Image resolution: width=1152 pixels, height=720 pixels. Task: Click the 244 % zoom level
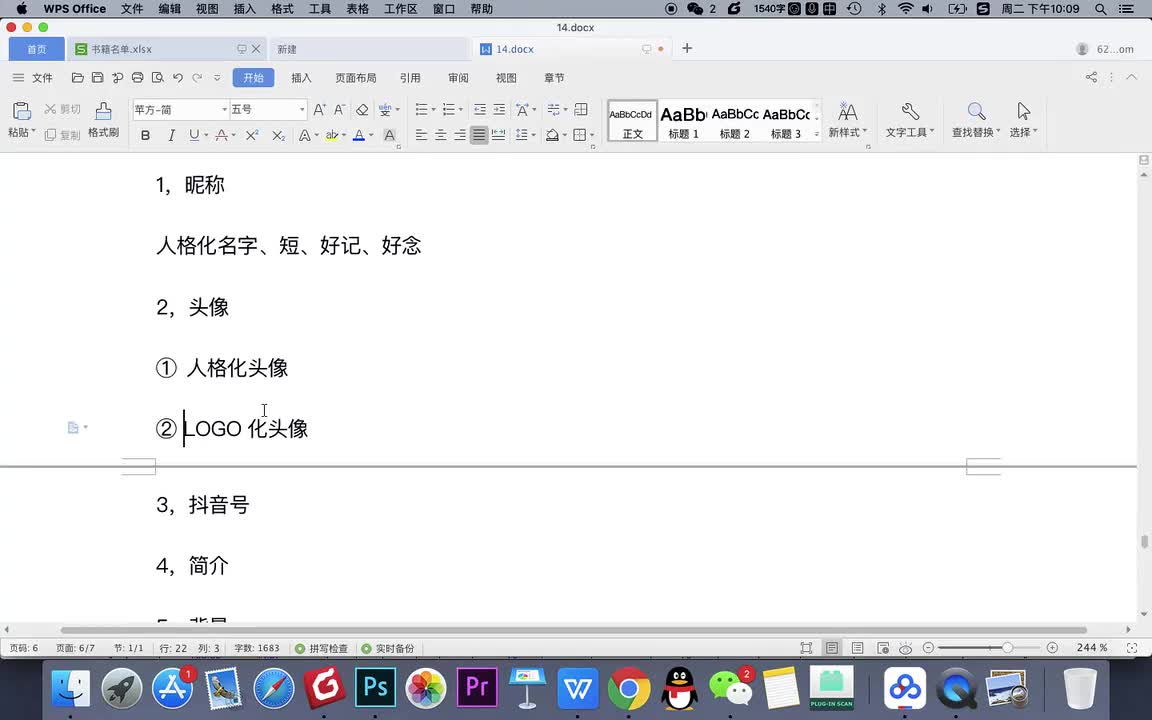pos(1092,648)
